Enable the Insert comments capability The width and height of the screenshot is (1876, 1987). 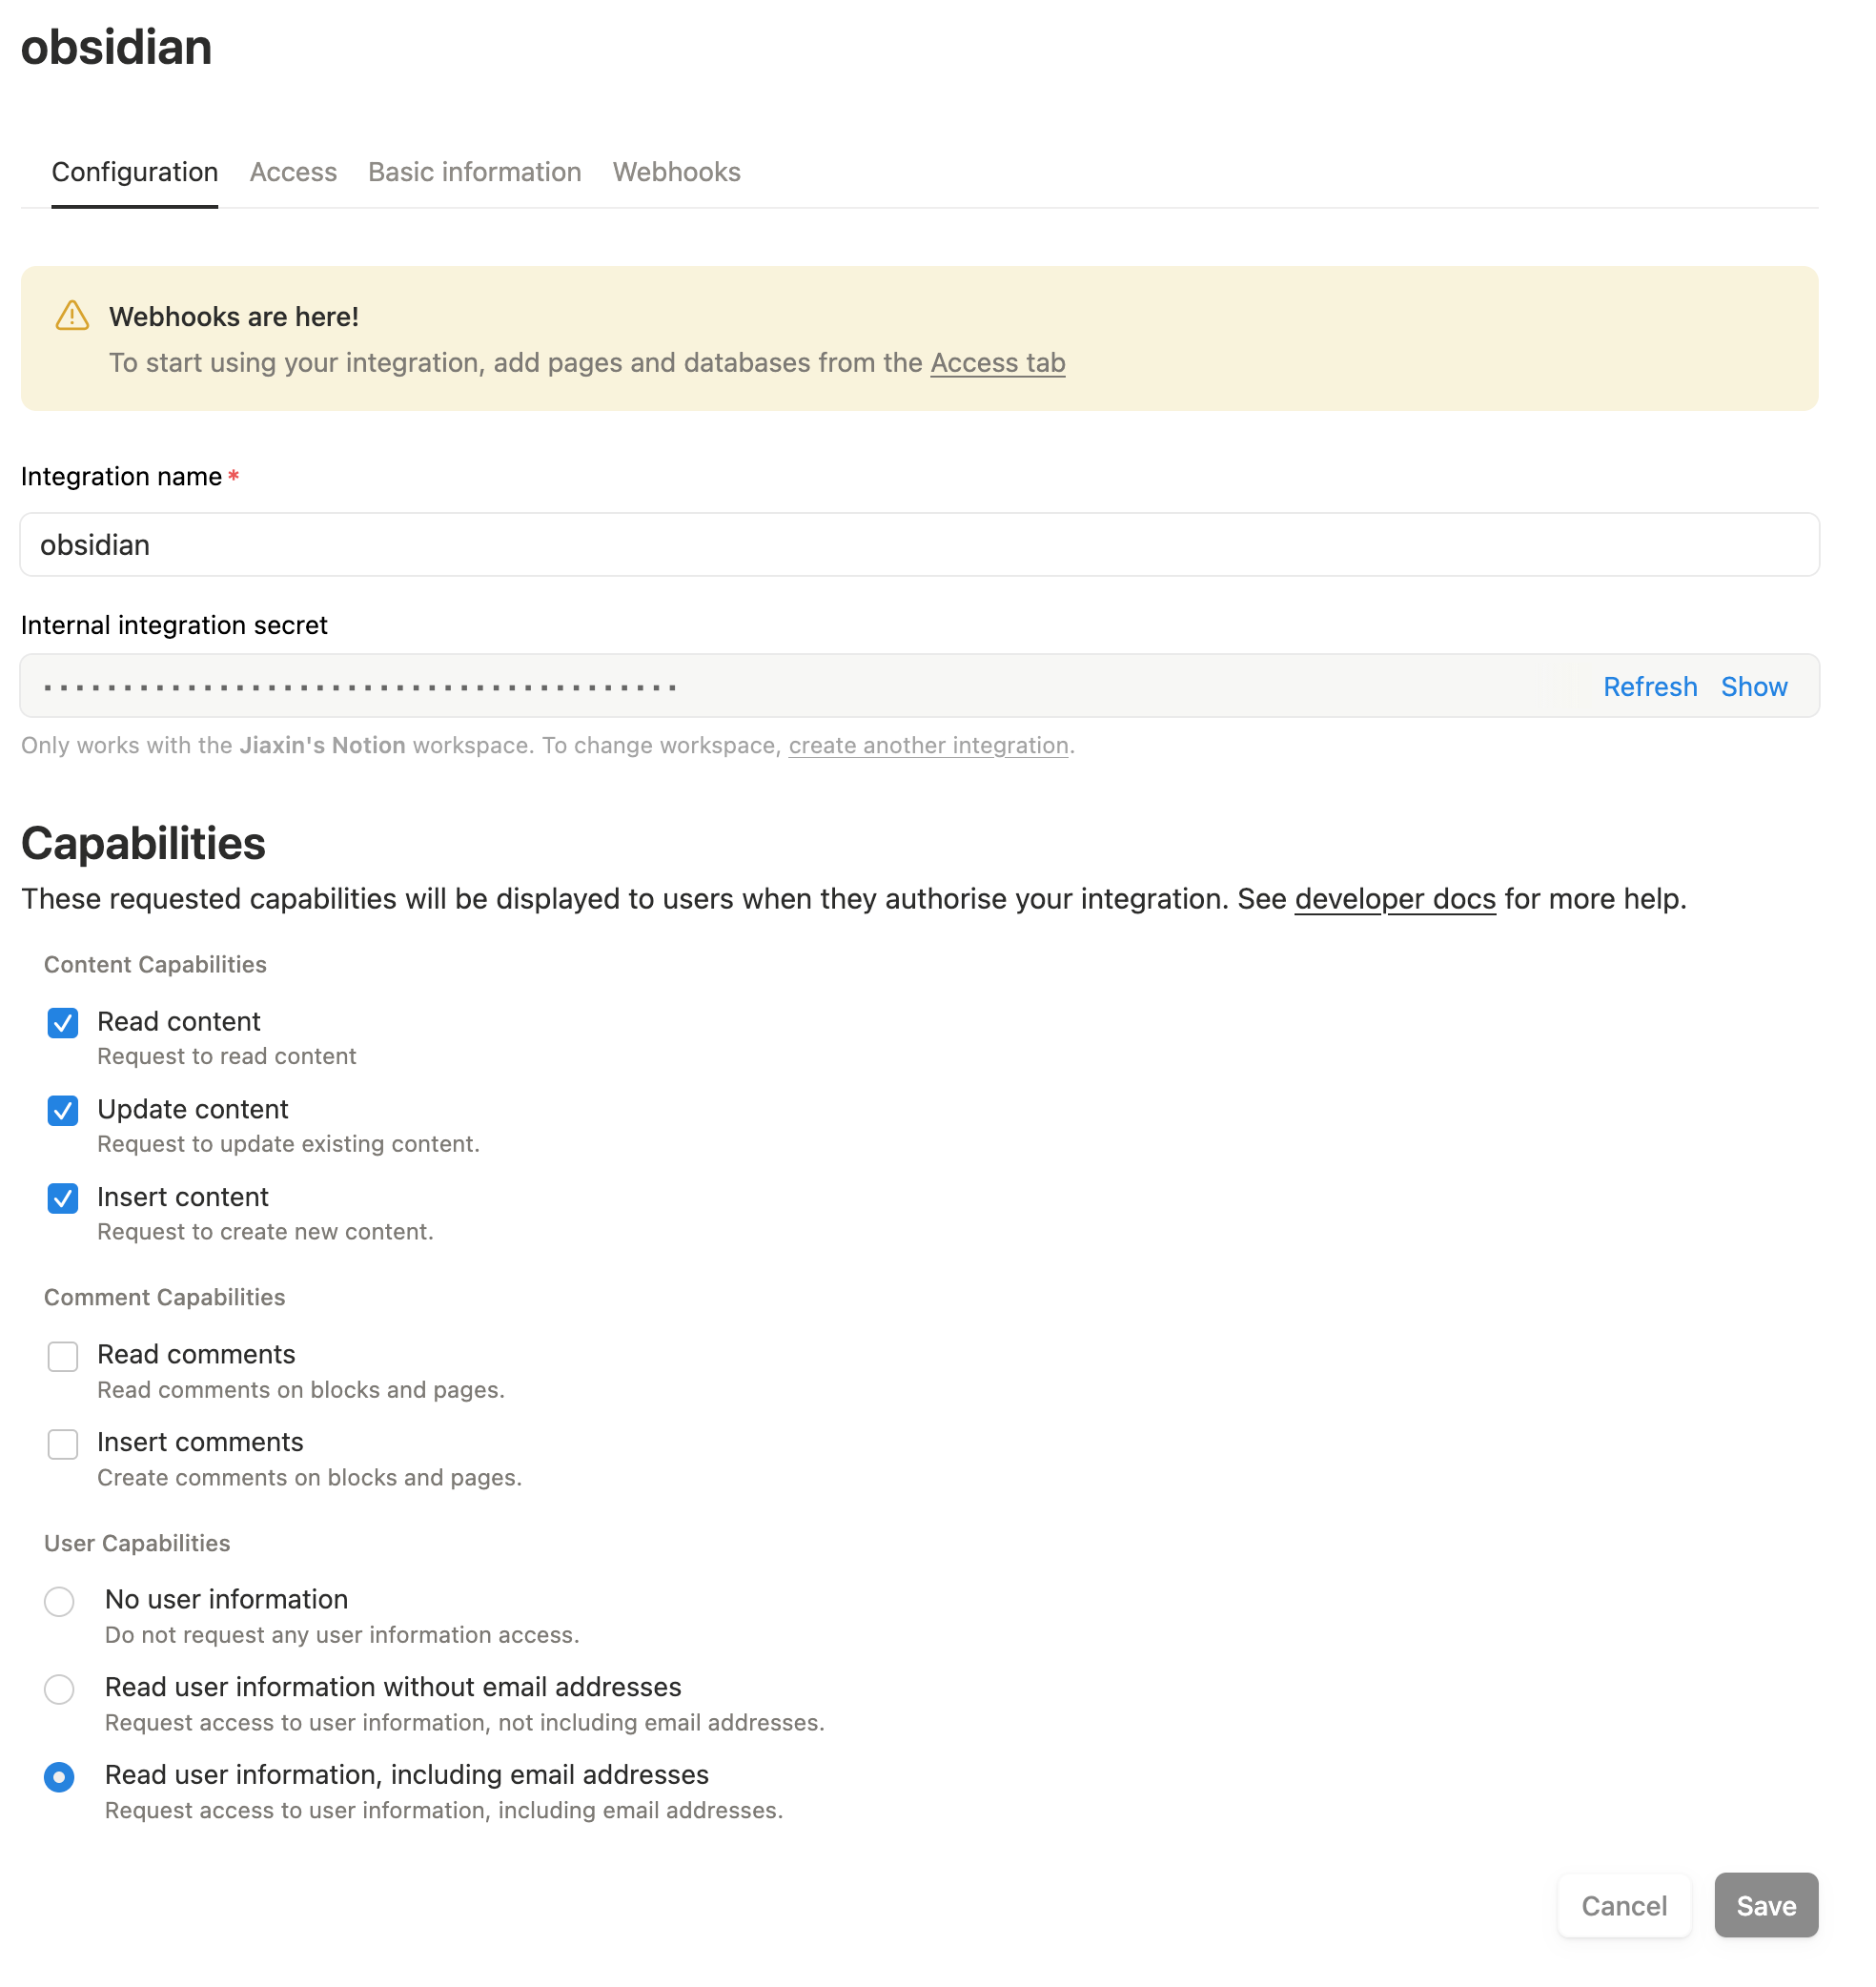(62, 1443)
